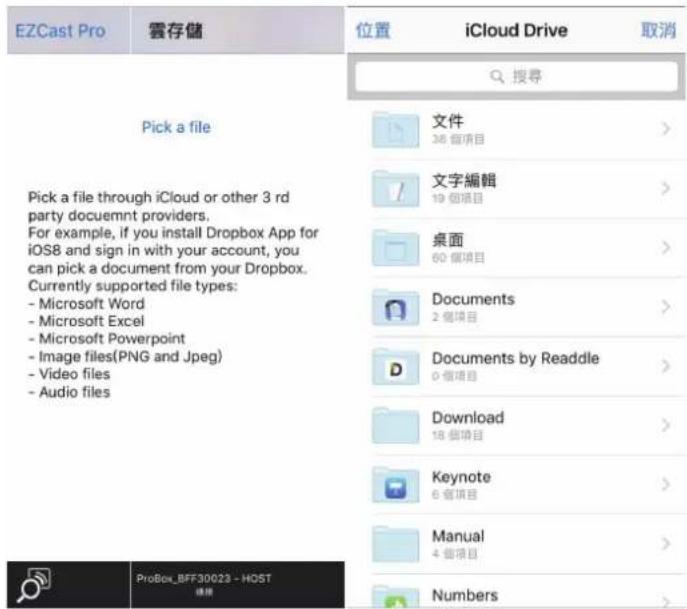The width and height of the screenshot is (687, 609).
Task: Expand the 文字編輯 row chevron
Action: 666,188
